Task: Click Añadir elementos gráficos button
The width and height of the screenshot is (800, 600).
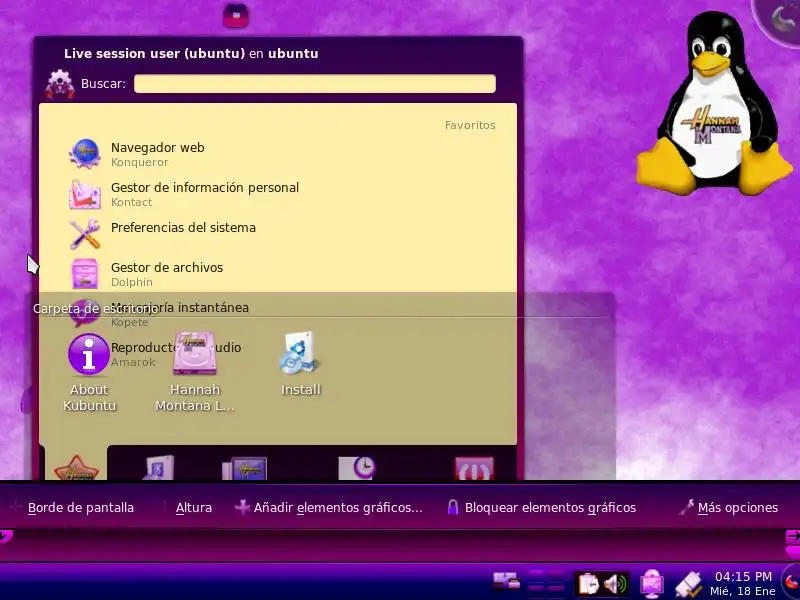Action: tap(329, 508)
